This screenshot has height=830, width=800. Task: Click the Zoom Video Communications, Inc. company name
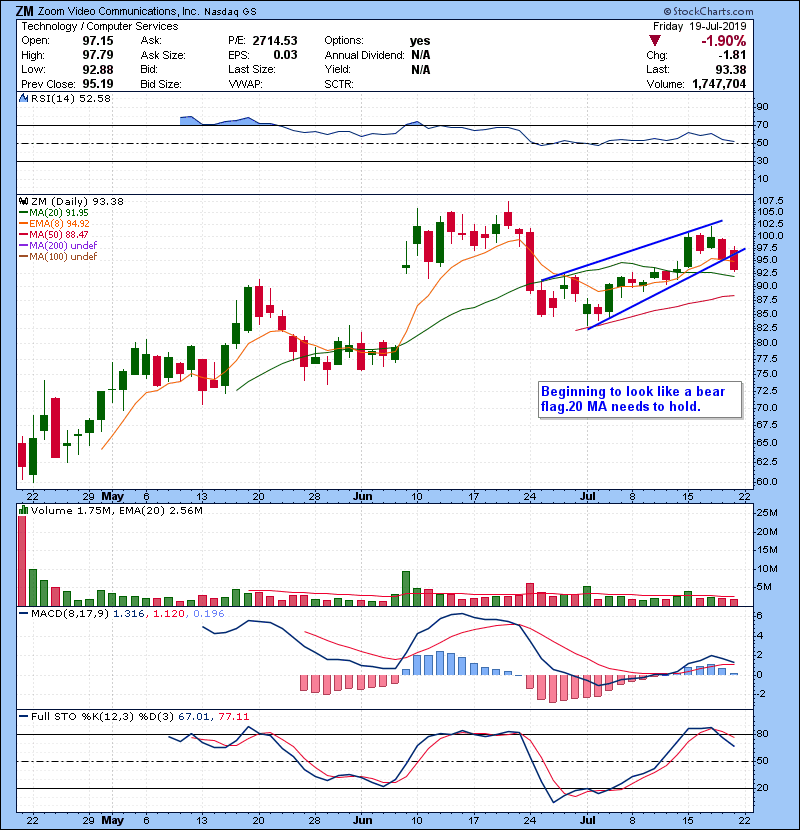click(119, 11)
